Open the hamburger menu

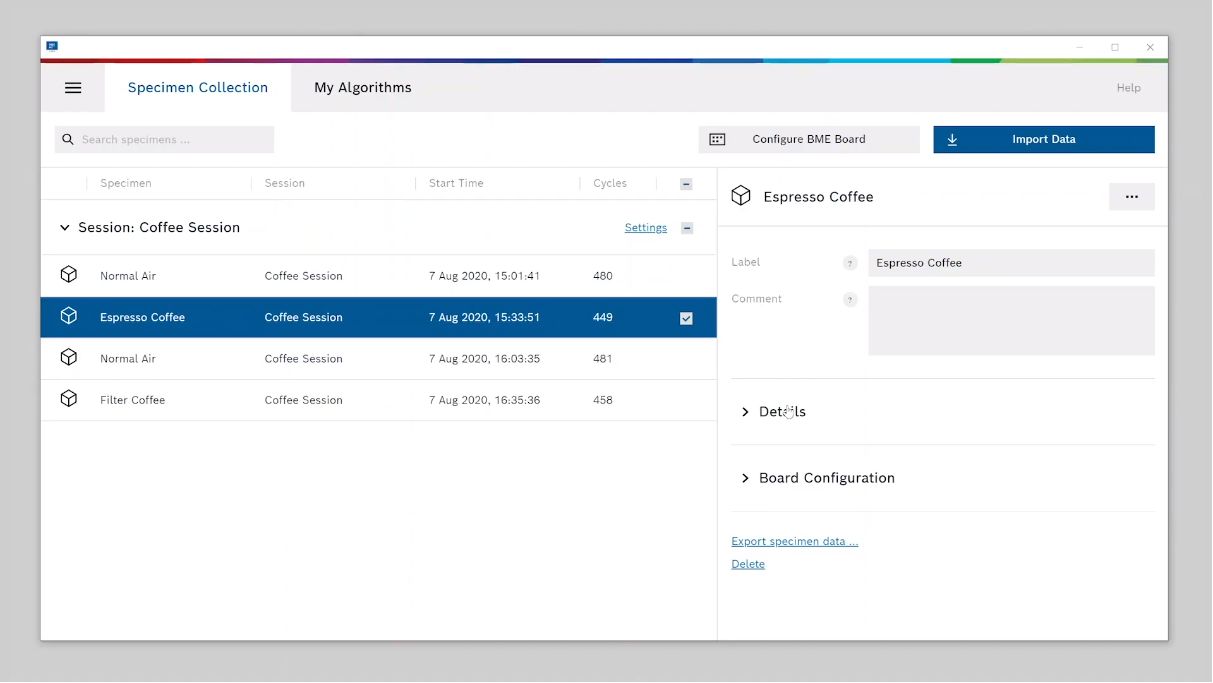coord(73,88)
